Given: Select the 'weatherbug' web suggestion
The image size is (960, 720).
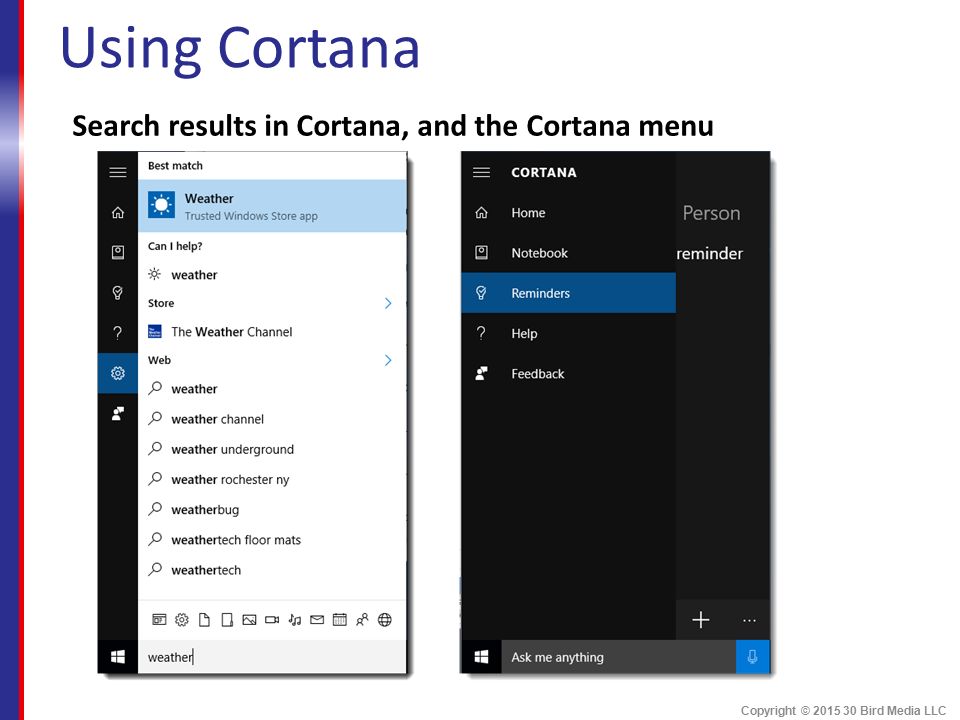Looking at the screenshot, I should tap(272, 509).
